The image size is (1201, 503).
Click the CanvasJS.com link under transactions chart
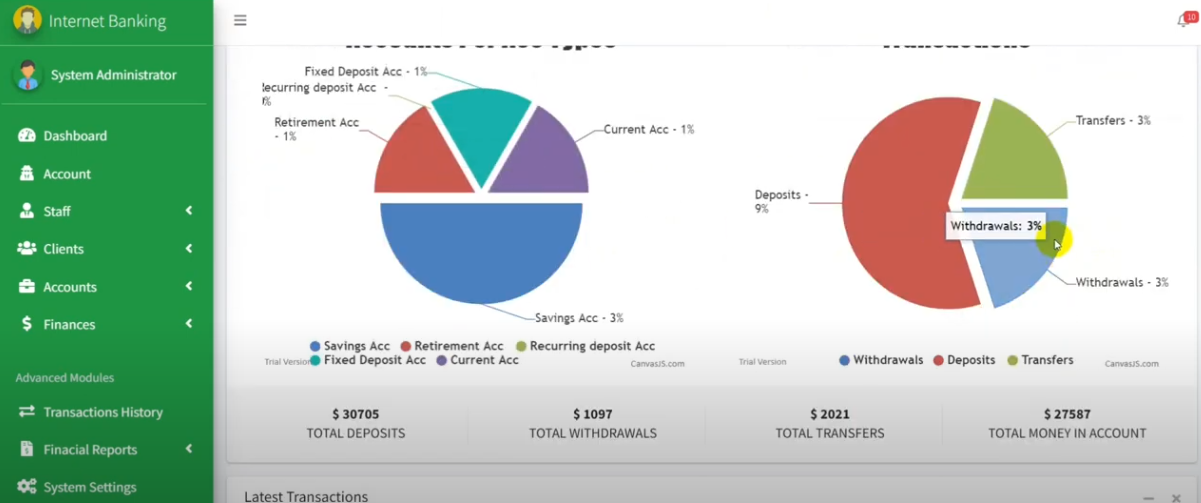[x=1131, y=364]
